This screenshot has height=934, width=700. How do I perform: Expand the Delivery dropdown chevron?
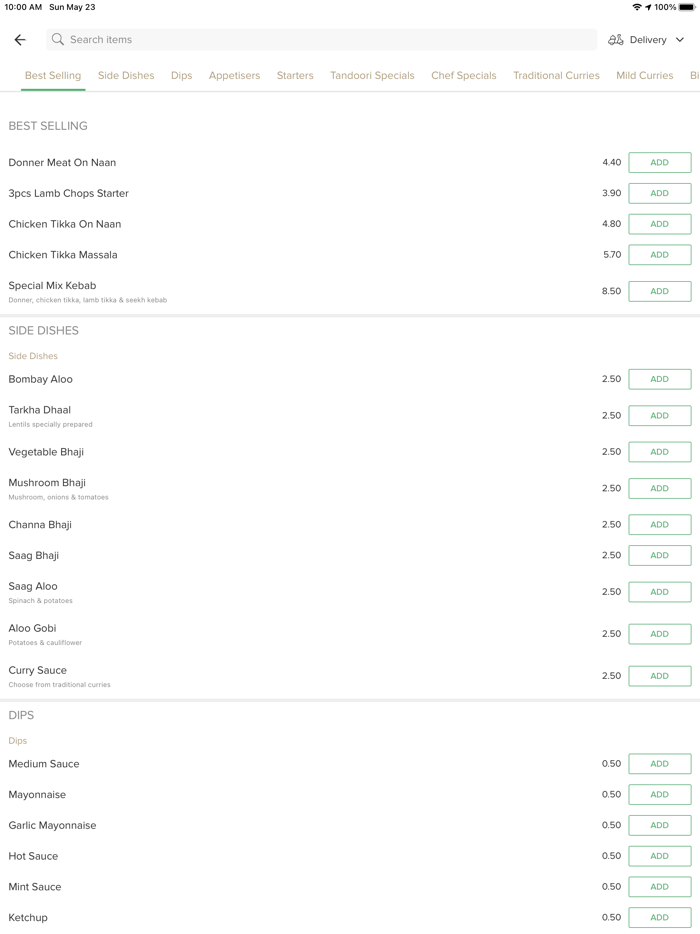coord(680,40)
